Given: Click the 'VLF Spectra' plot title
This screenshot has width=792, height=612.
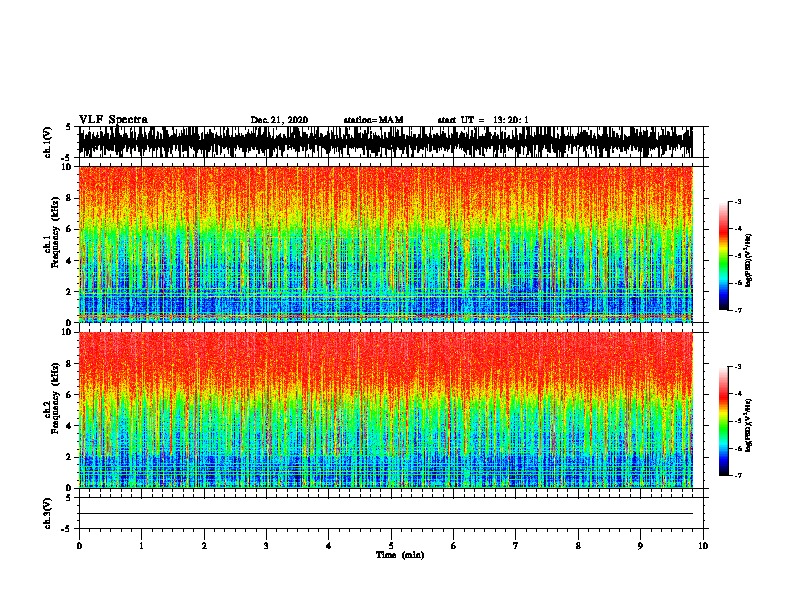Looking at the screenshot, I should 113,120.
